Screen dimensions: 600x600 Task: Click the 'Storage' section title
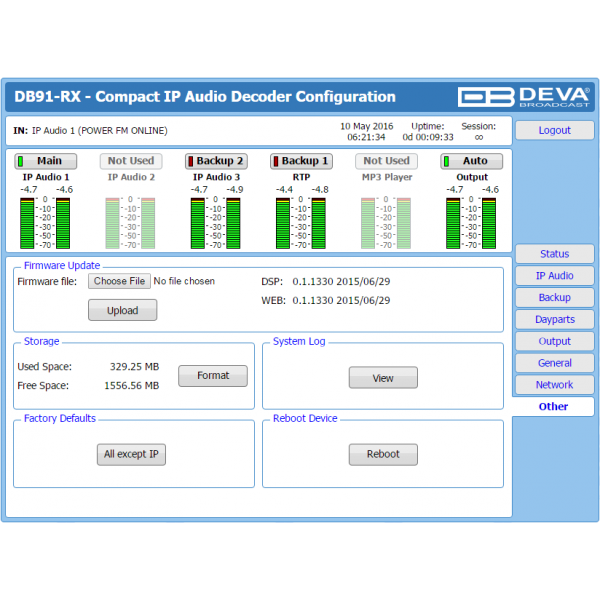click(42, 341)
